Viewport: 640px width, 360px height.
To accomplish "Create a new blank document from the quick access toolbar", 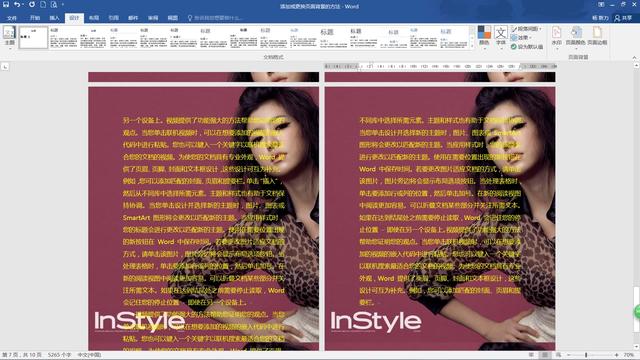I will 43,4.
